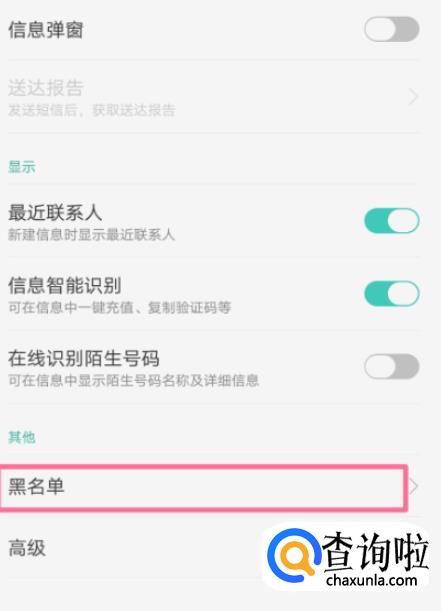Screen dimensions: 441x611
Task: Tap the 查询啦 magnifier logo icon
Action: point(293,553)
